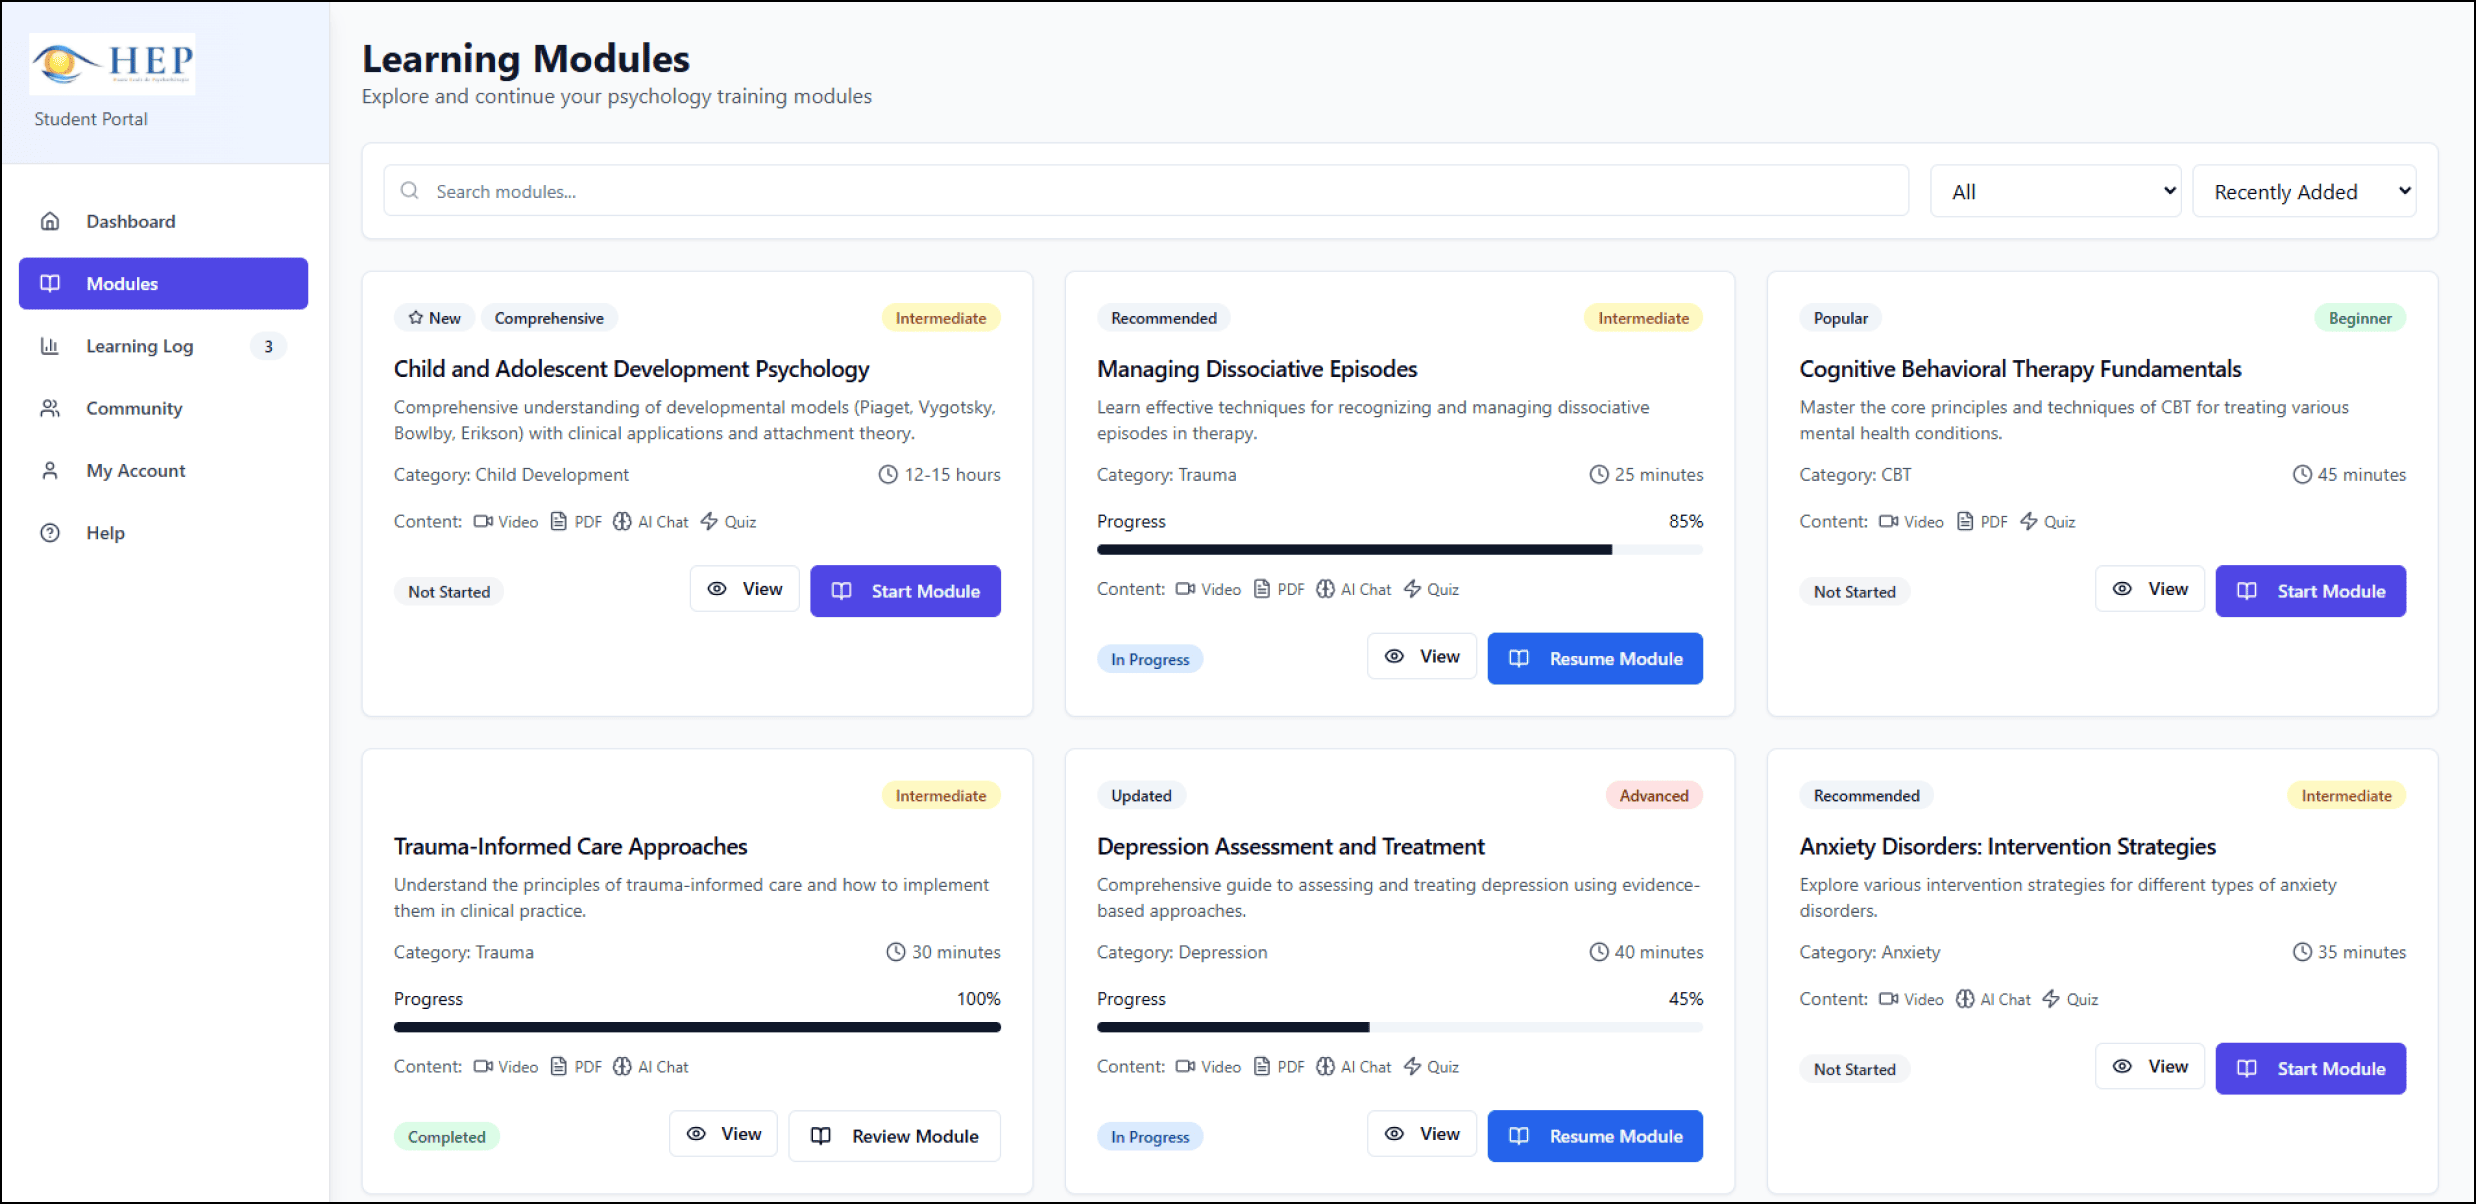Click the Dashboard home icon
The image size is (2476, 1204).
pos(50,221)
